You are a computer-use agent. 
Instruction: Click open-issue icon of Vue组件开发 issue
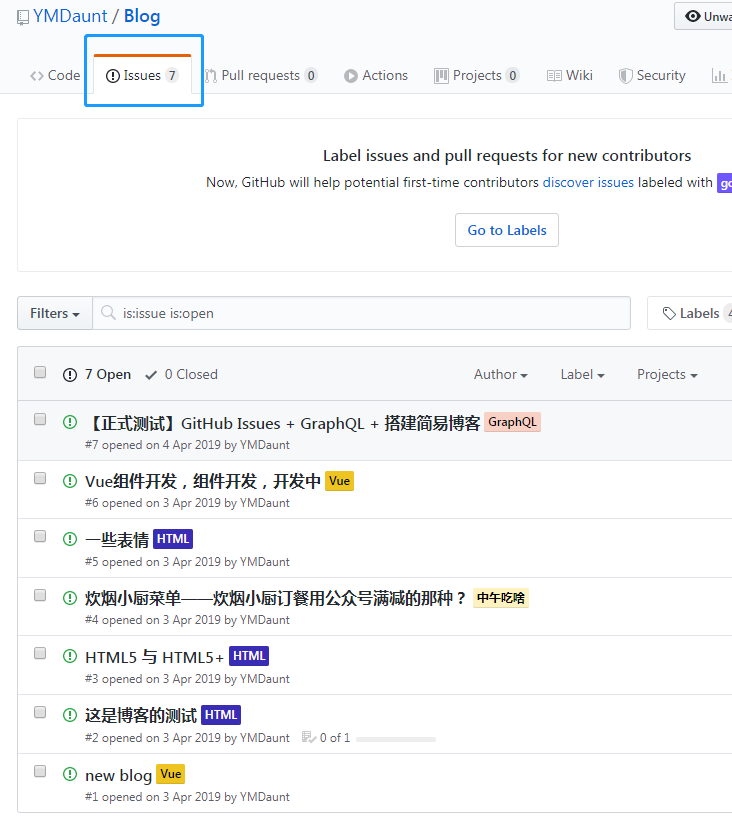point(70,481)
